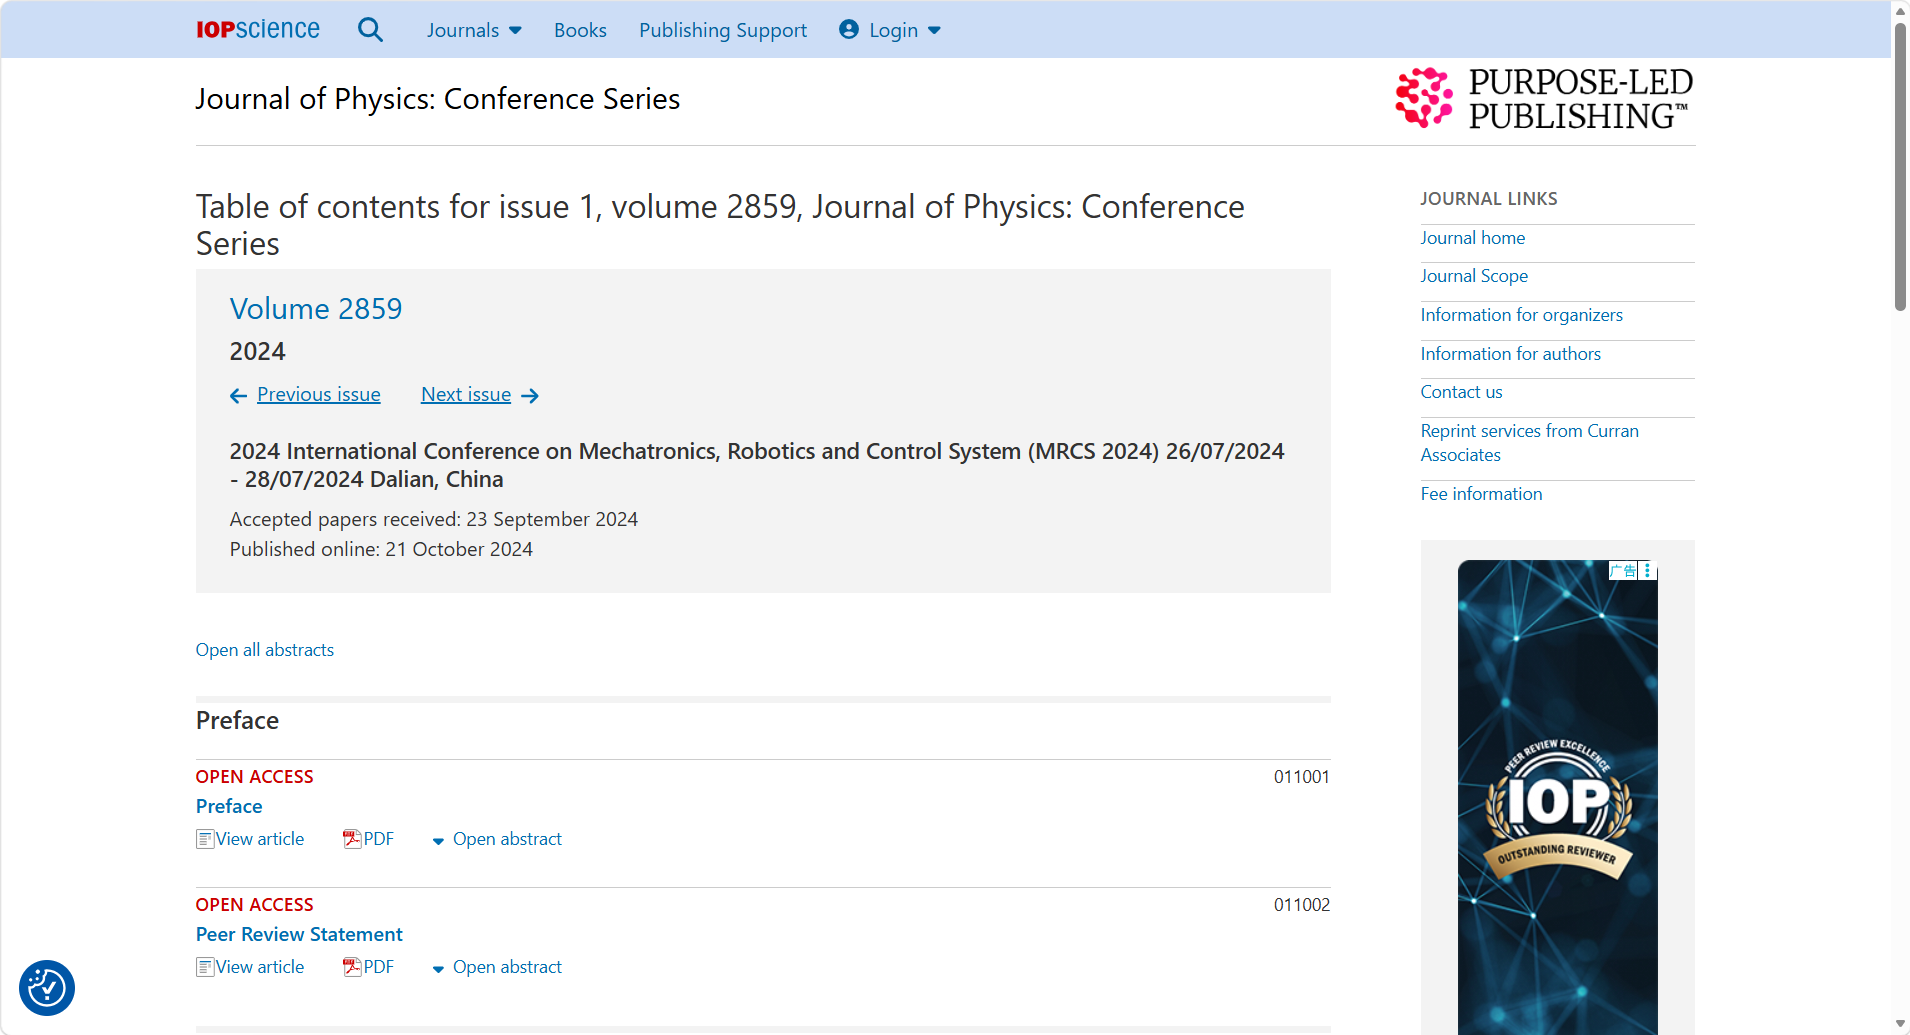This screenshot has width=1910, height=1035.
Task: Click the search magnifier icon
Action: 370,30
